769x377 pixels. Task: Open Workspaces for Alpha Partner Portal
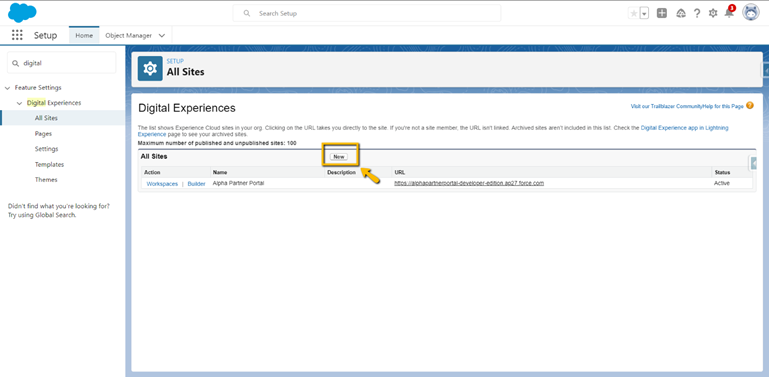[162, 184]
